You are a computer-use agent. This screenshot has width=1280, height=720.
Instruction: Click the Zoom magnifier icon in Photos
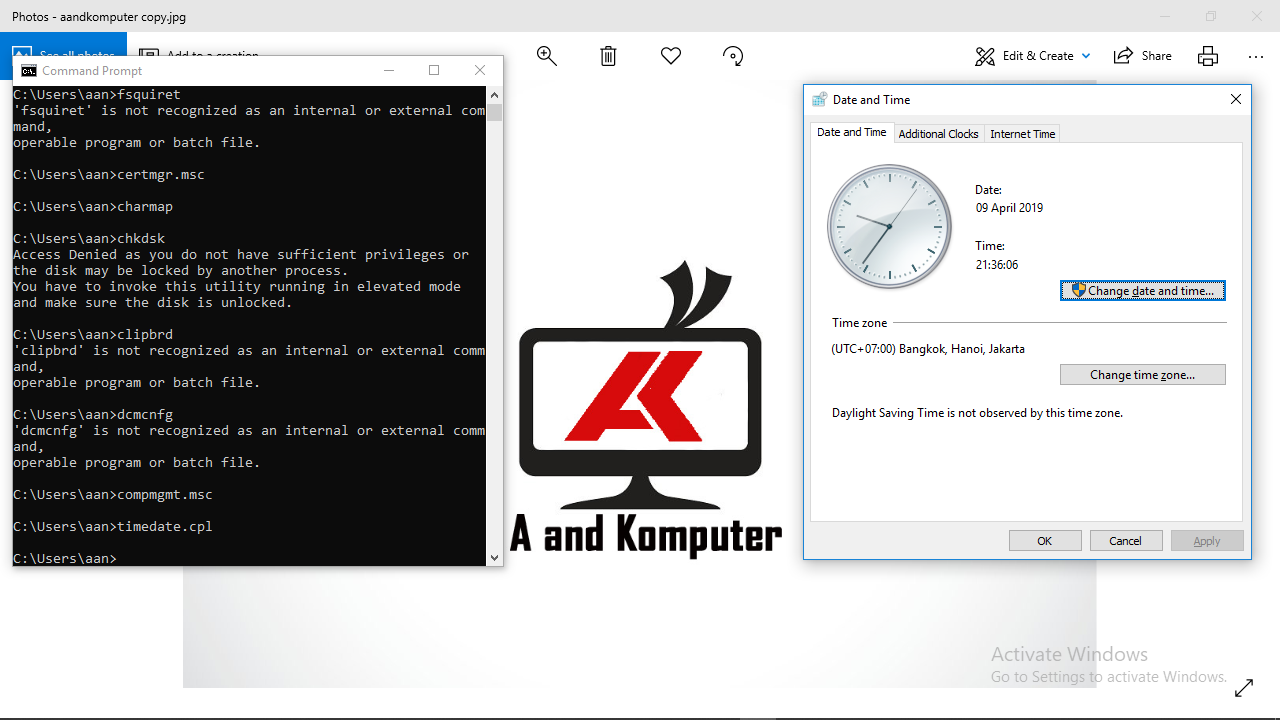(546, 56)
